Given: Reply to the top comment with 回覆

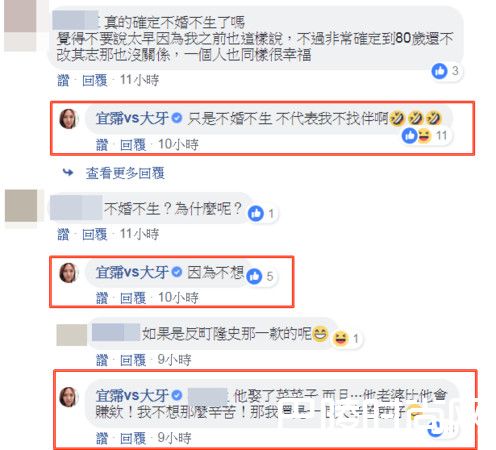Looking at the screenshot, I should [95, 80].
